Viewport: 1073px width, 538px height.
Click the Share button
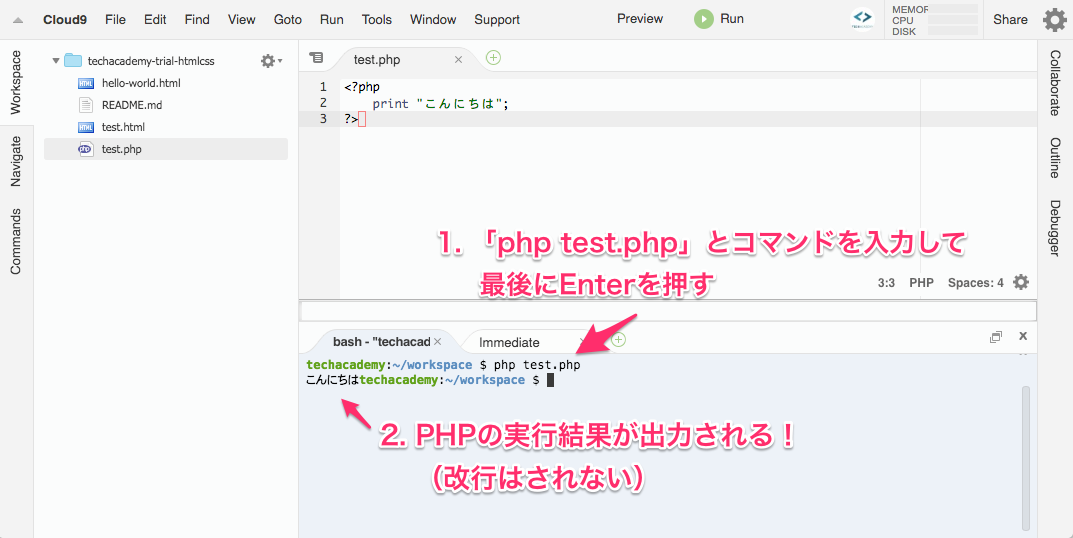(1010, 19)
